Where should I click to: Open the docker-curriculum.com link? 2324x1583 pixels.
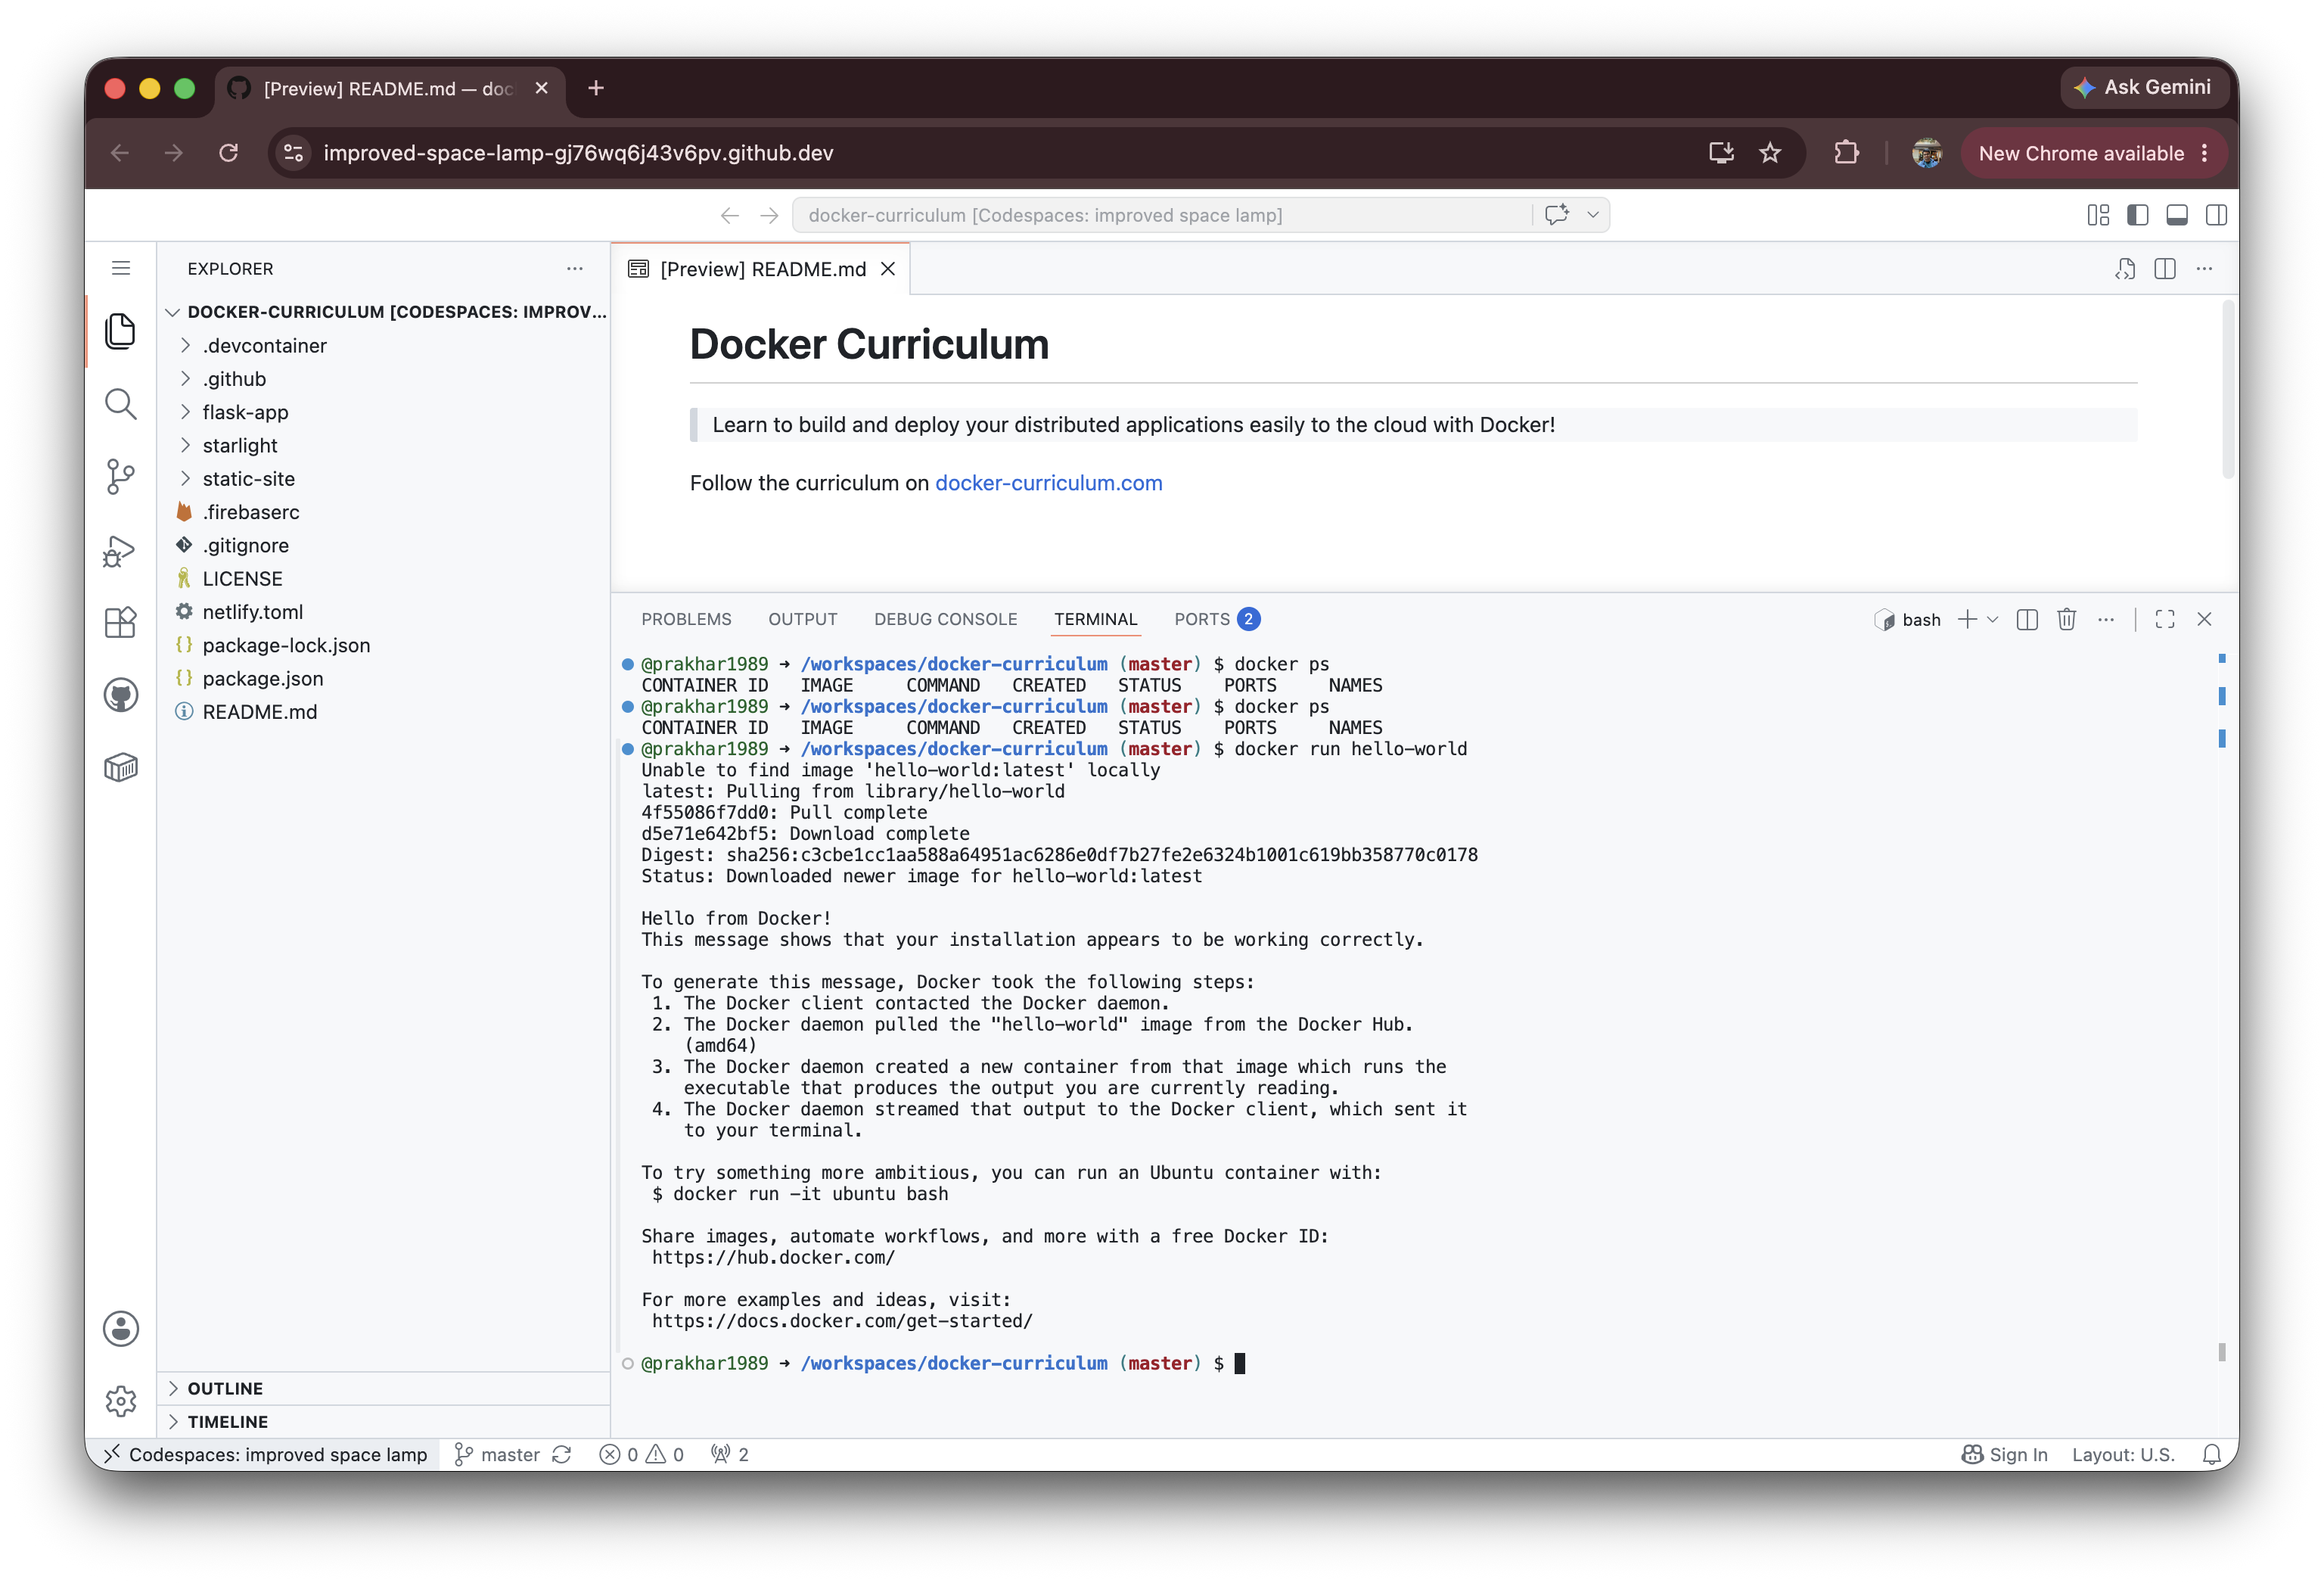[x=1048, y=483]
